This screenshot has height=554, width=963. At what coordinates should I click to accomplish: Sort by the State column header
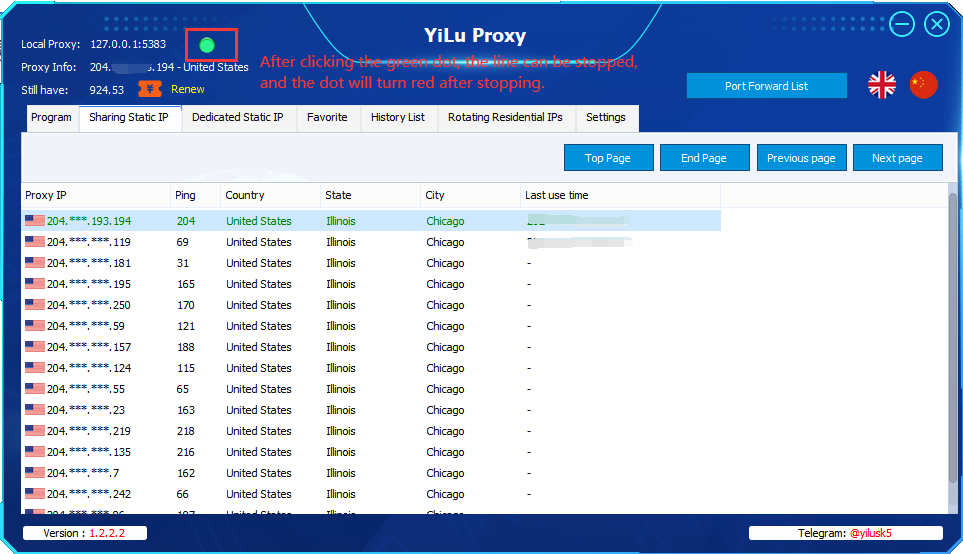click(370, 195)
